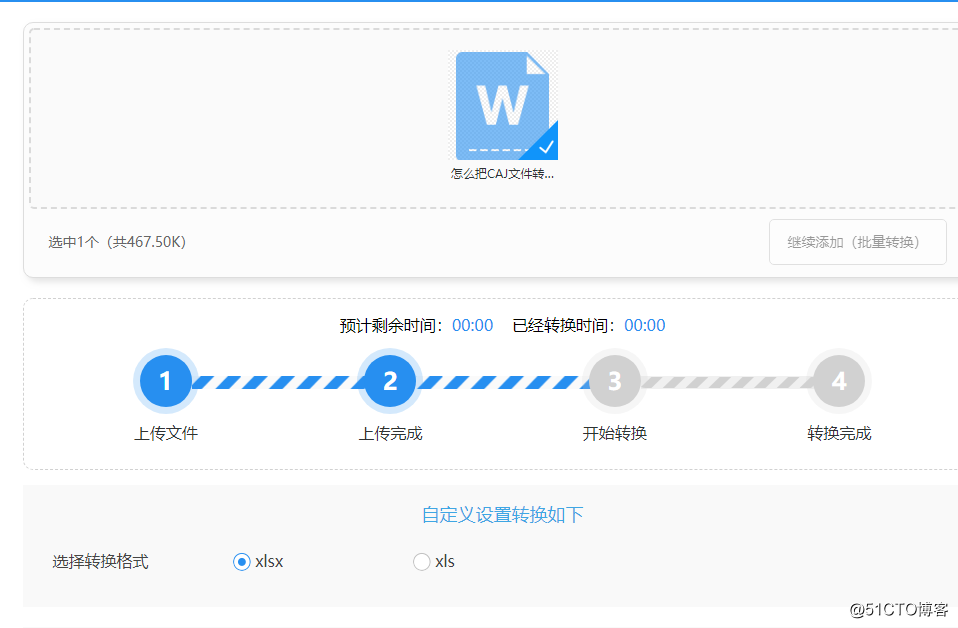Select the uploaded Word file thumbnail

pyautogui.click(x=503, y=106)
